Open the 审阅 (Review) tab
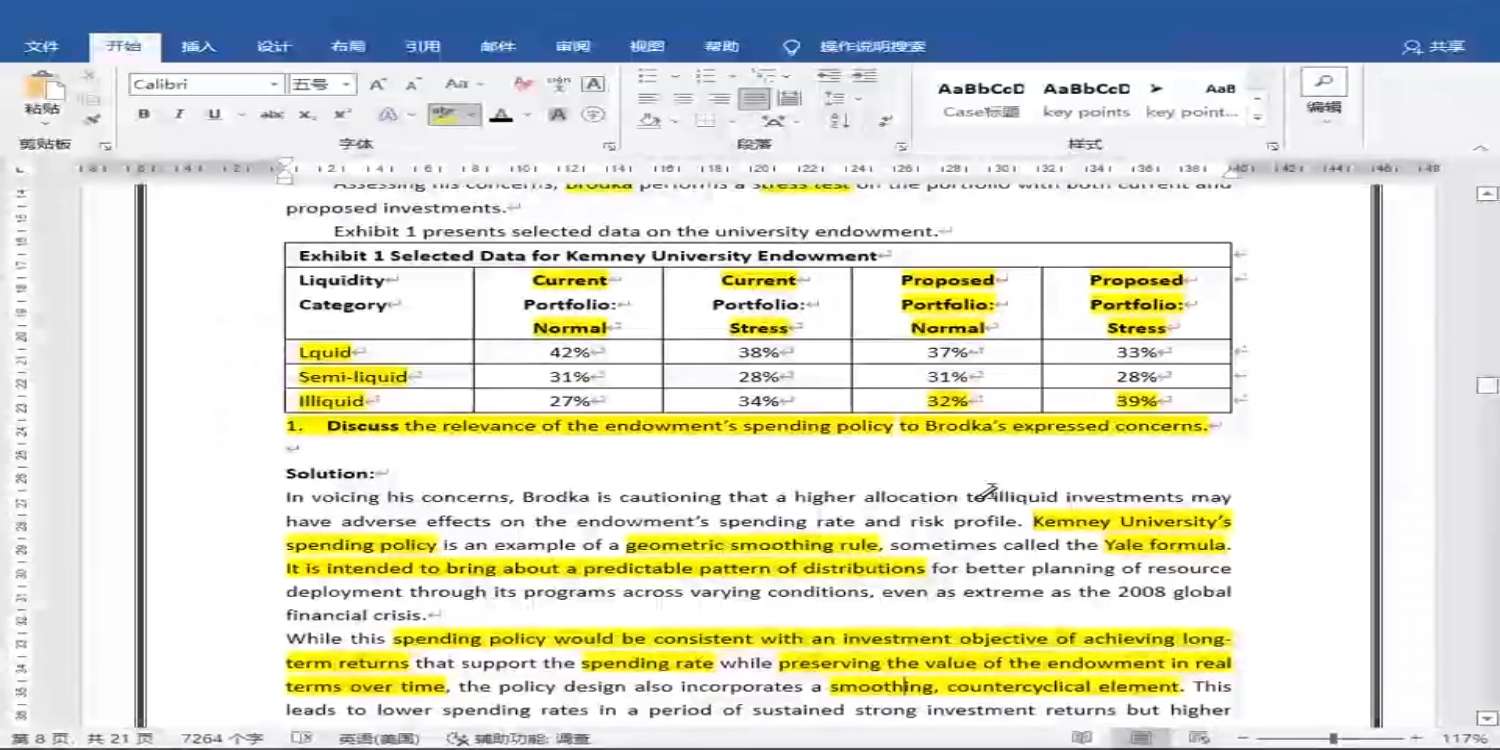The width and height of the screenshot is (1500, 750). (x=573, y=46)
